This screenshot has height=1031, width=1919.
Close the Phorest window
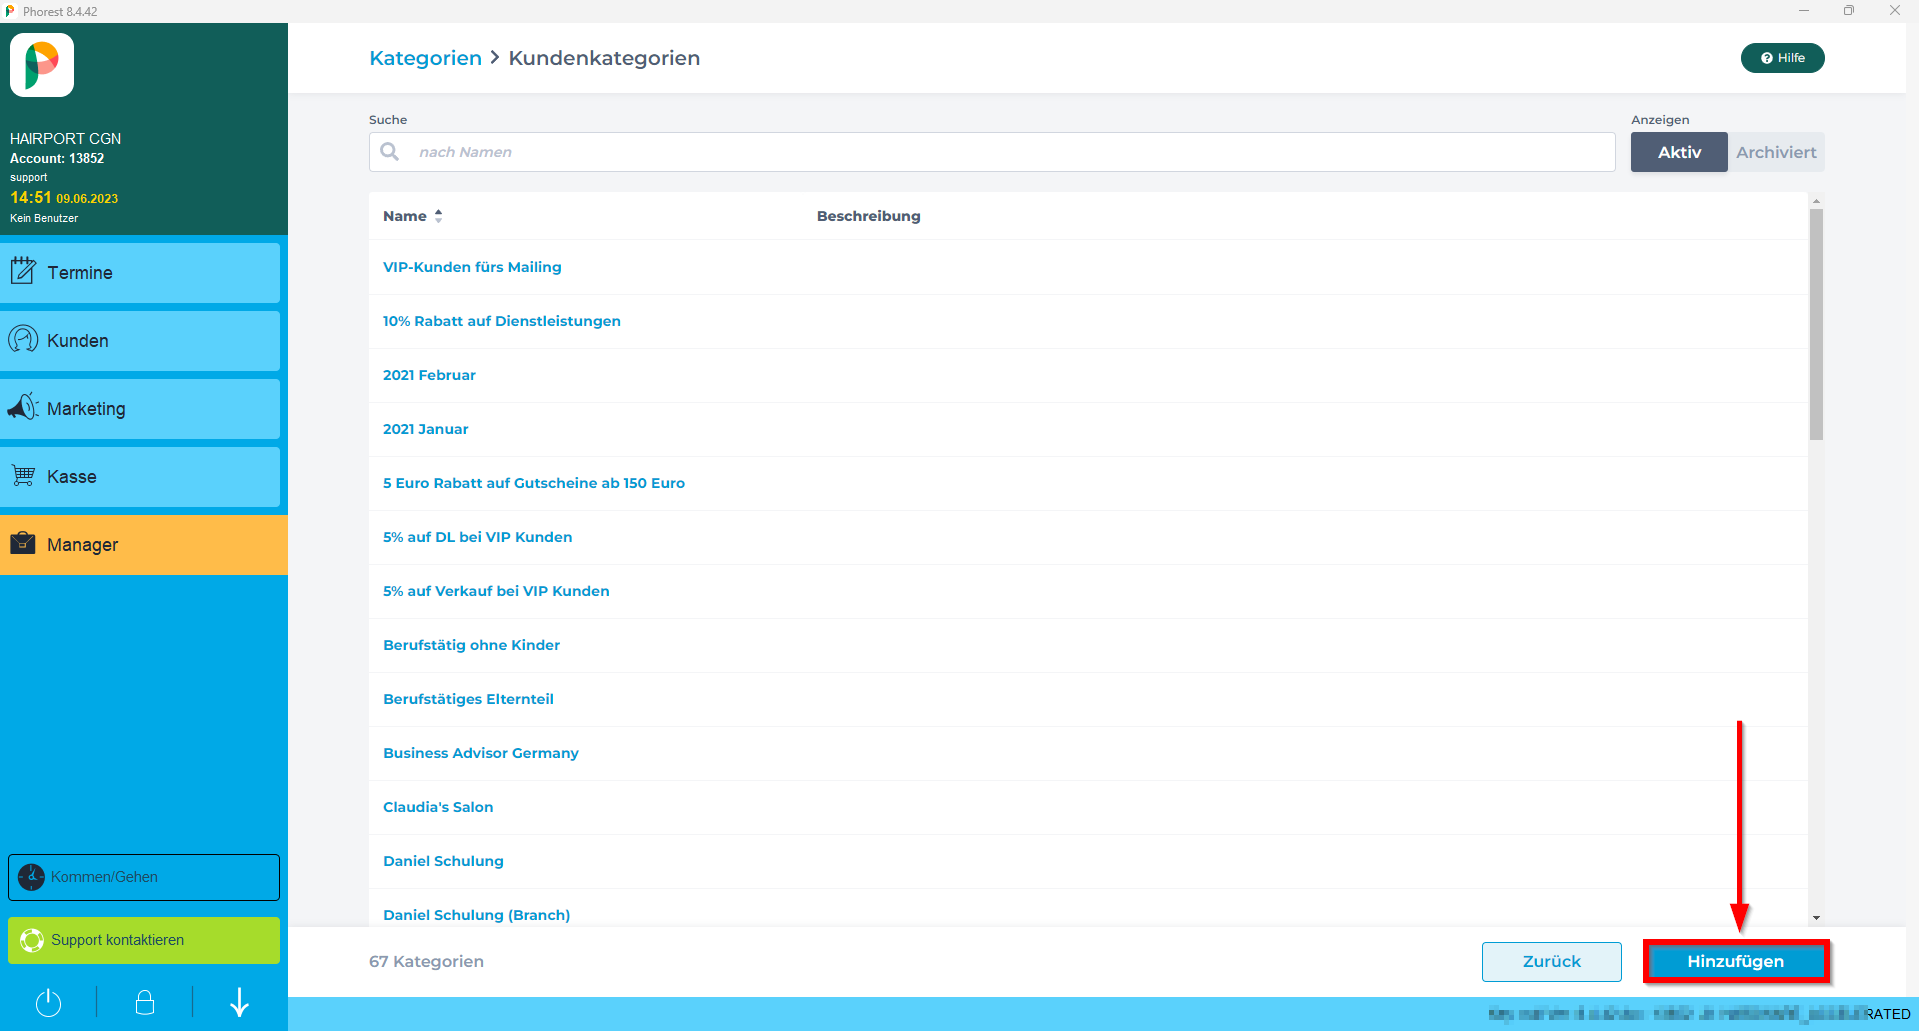[1894, 11]
